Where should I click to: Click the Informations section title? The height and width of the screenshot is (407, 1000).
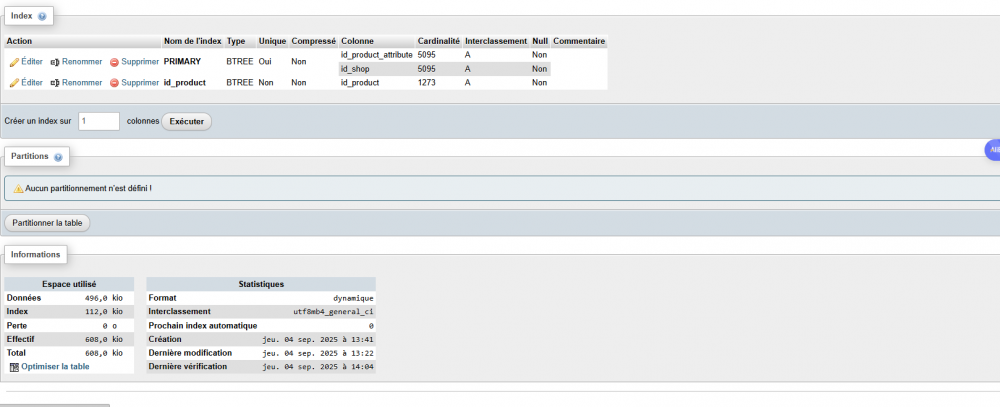[x=36, y=254]
